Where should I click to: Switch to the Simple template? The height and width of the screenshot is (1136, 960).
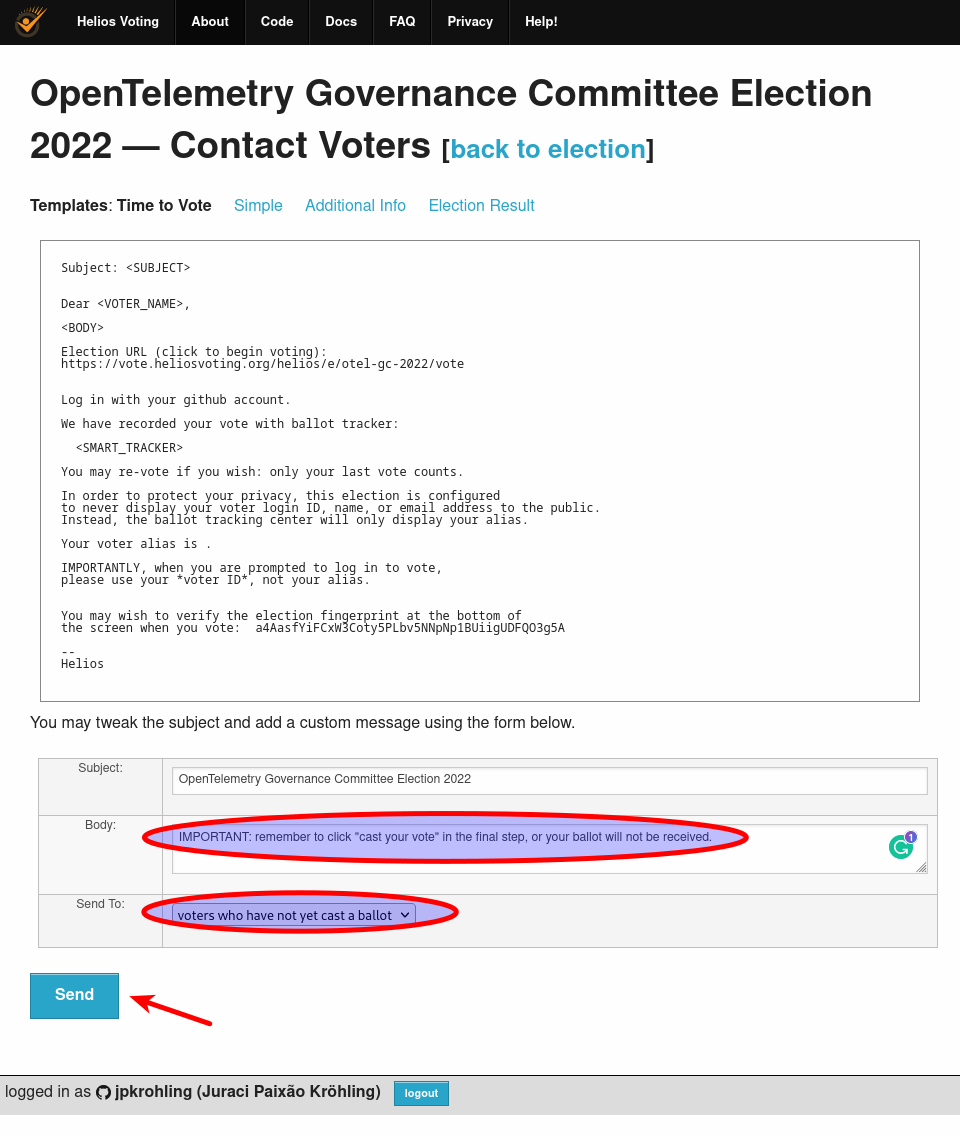click(x=258, y=205)
